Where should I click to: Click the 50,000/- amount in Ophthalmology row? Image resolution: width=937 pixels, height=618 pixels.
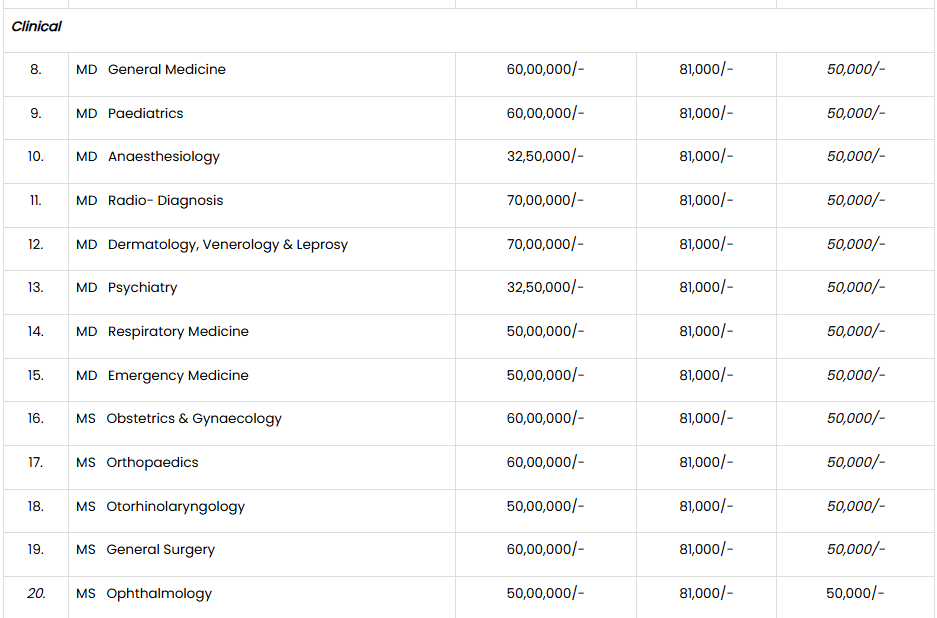(855, 594)
